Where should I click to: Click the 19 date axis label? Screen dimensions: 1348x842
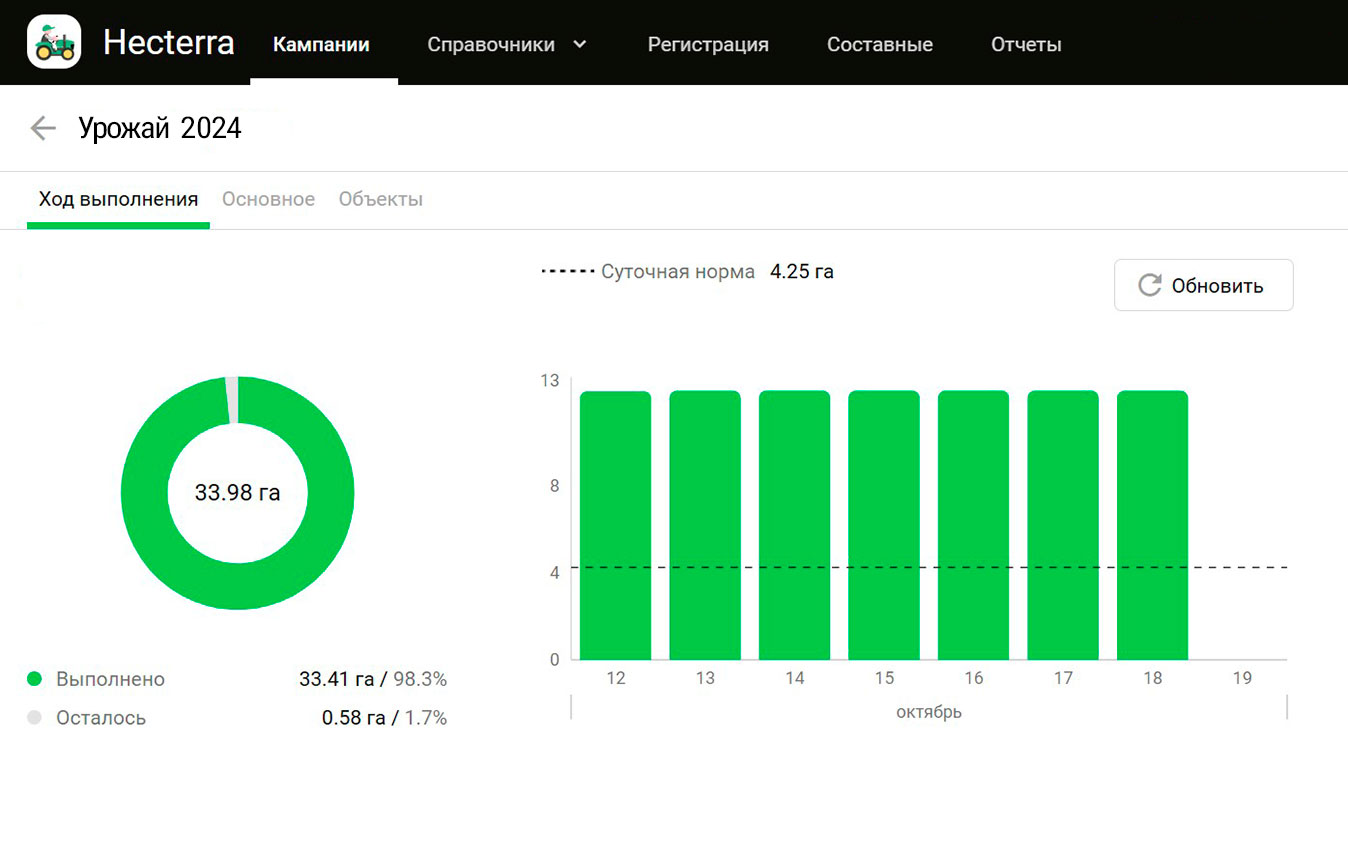tap(1242, 678)
